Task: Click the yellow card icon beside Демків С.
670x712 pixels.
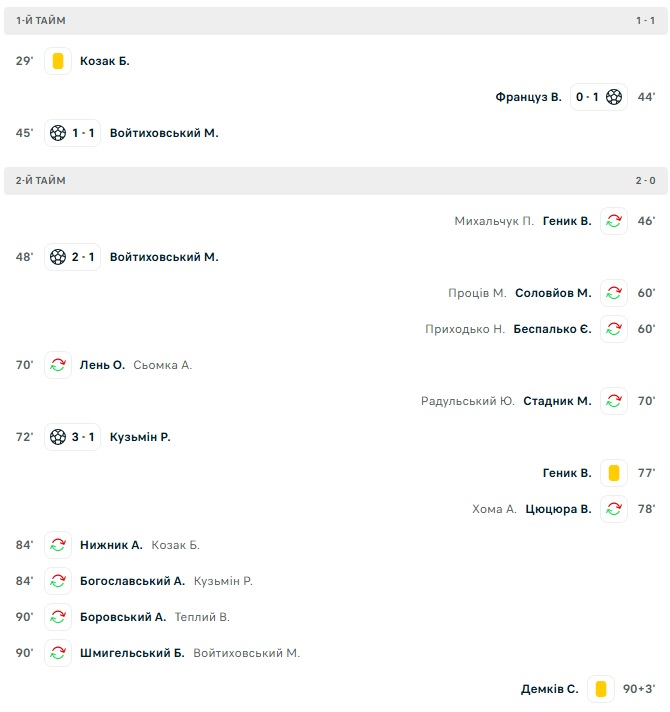Action: 600,689
